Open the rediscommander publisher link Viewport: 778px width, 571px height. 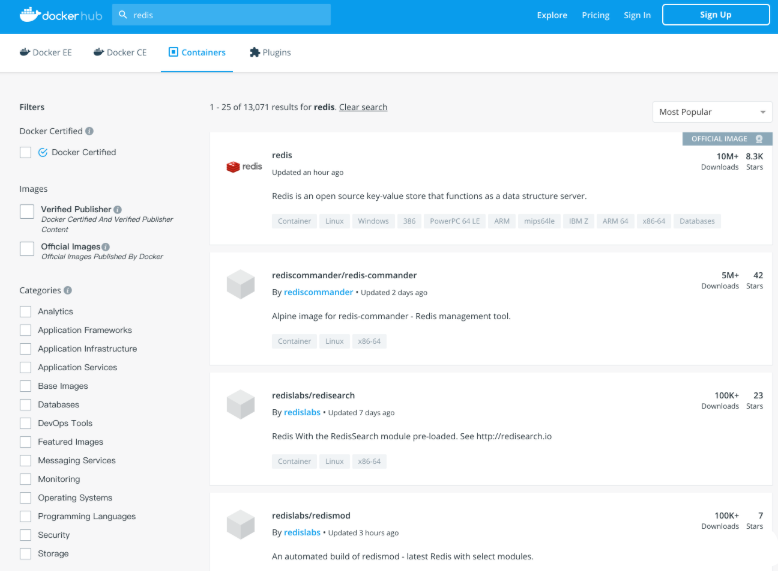pyautogui.click(x=318, y=292)
